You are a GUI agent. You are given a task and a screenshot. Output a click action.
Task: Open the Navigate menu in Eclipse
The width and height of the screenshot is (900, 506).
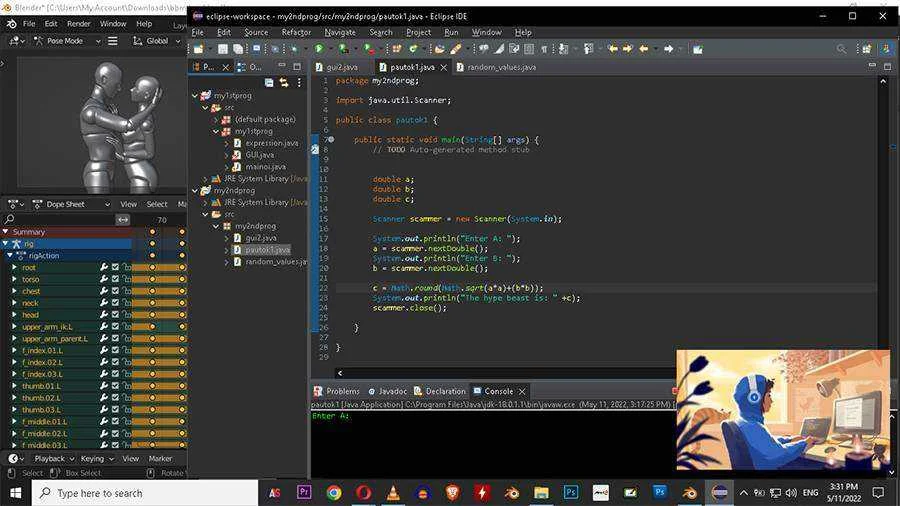point(340,33)
